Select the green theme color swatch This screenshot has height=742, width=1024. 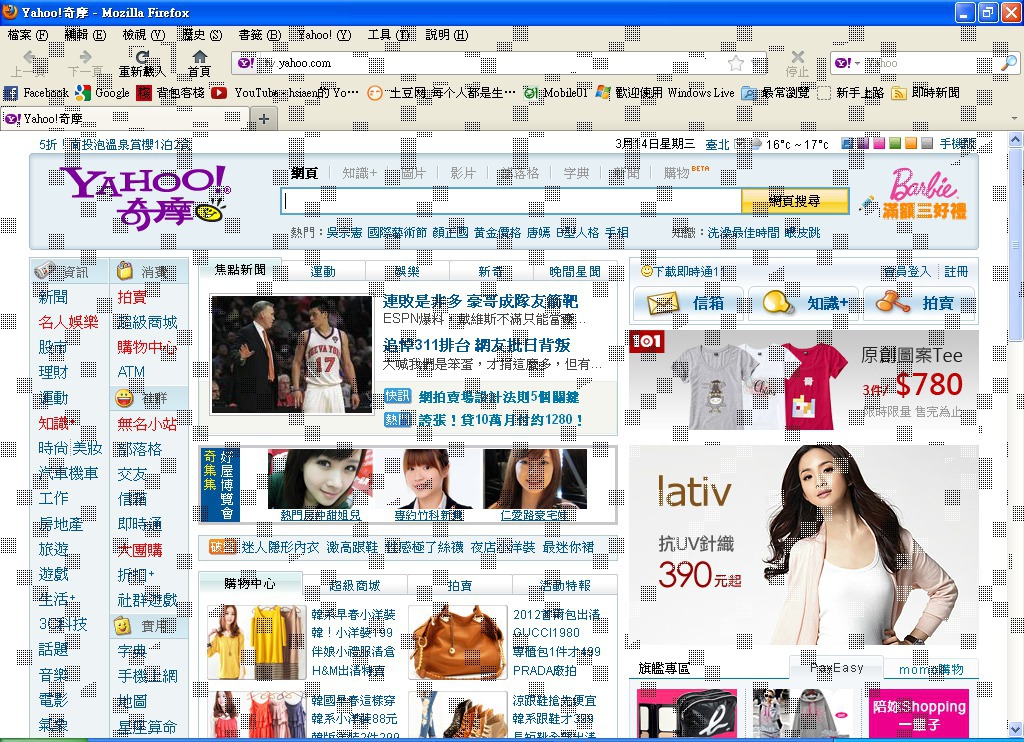click(895, 143)
